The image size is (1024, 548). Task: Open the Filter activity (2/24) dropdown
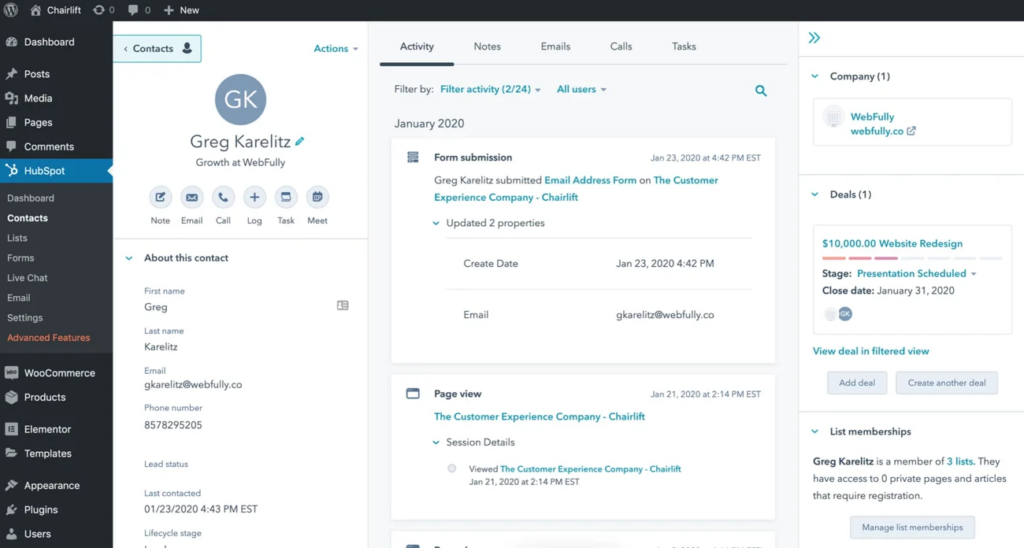tap(490, 90)
